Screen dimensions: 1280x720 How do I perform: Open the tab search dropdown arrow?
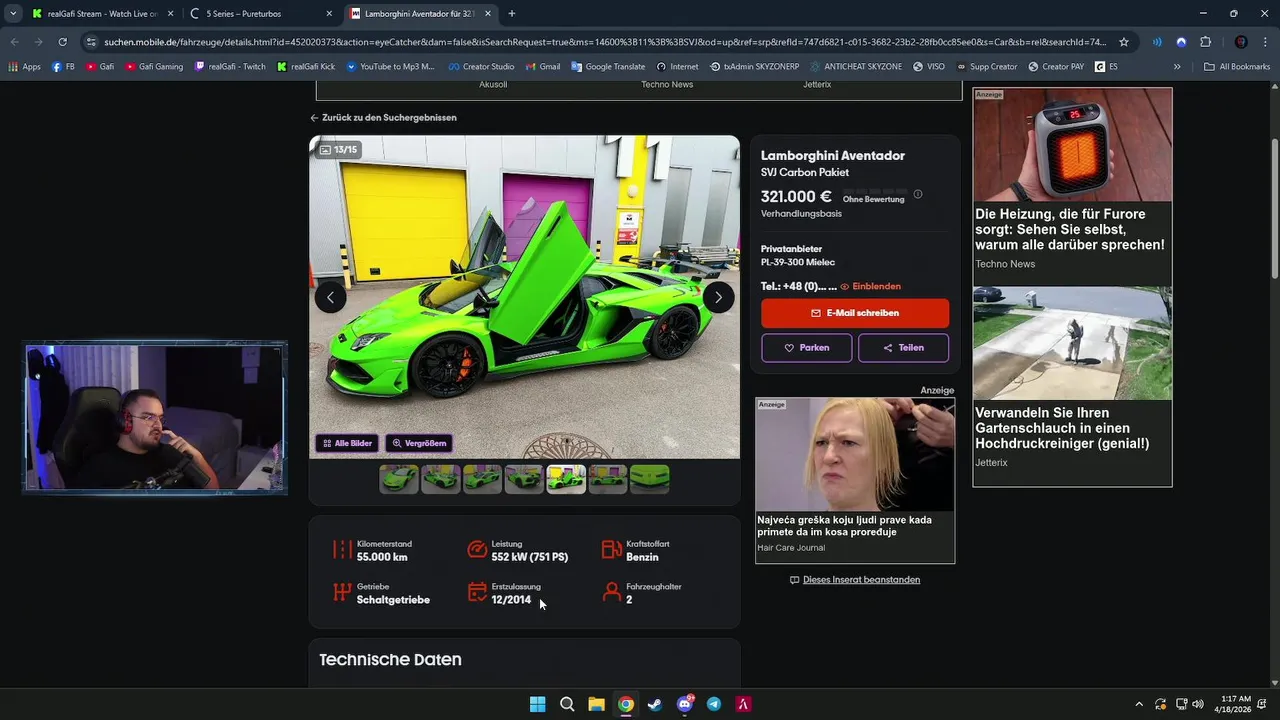click(12, 14)
